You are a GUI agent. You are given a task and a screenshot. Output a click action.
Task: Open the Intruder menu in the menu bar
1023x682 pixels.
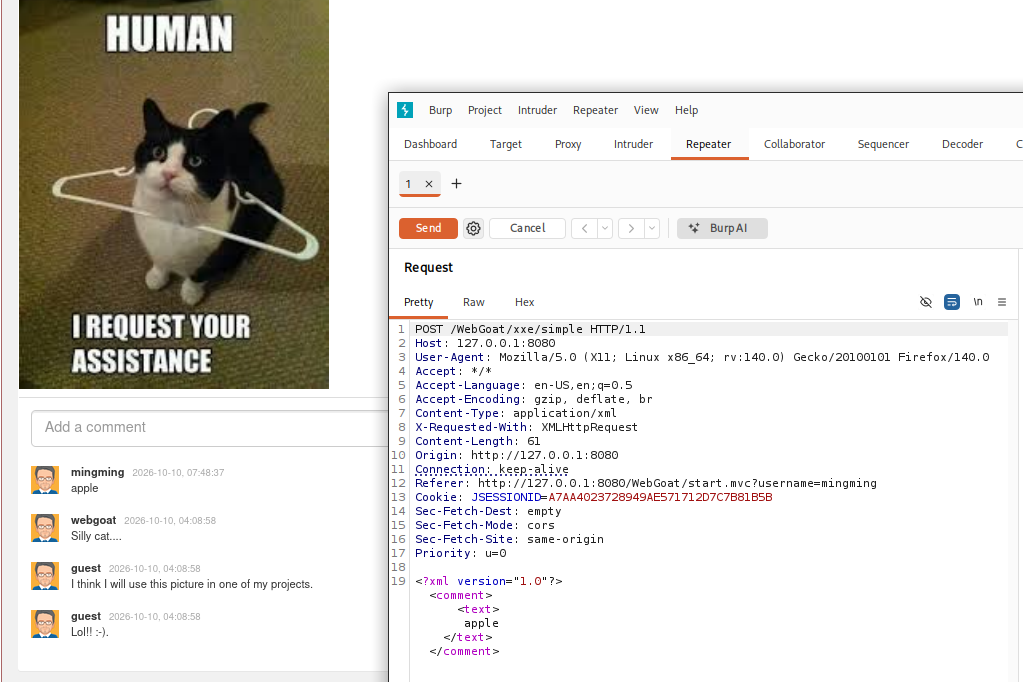tap(538, 110)
